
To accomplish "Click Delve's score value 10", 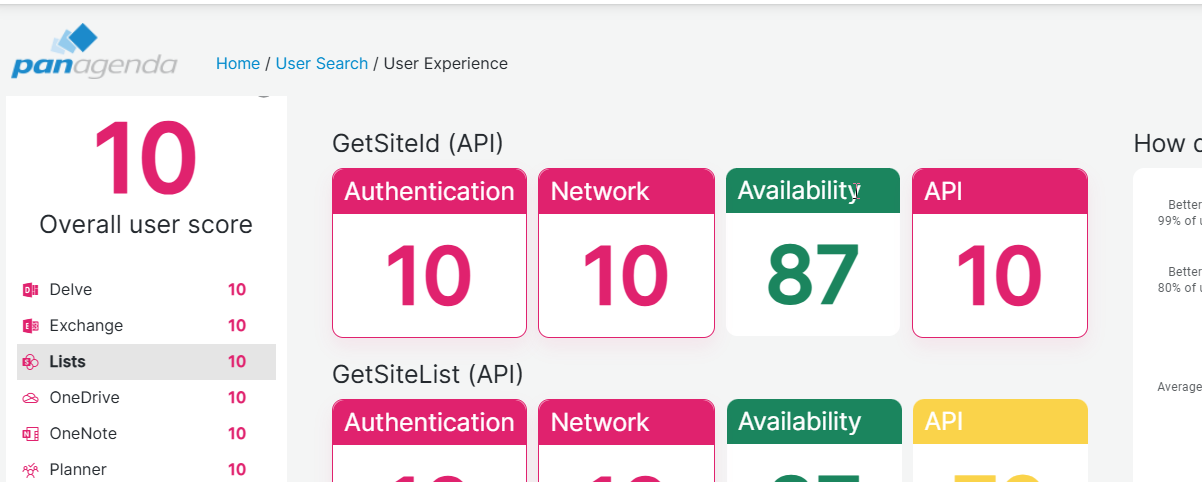I will click(237, 290).
